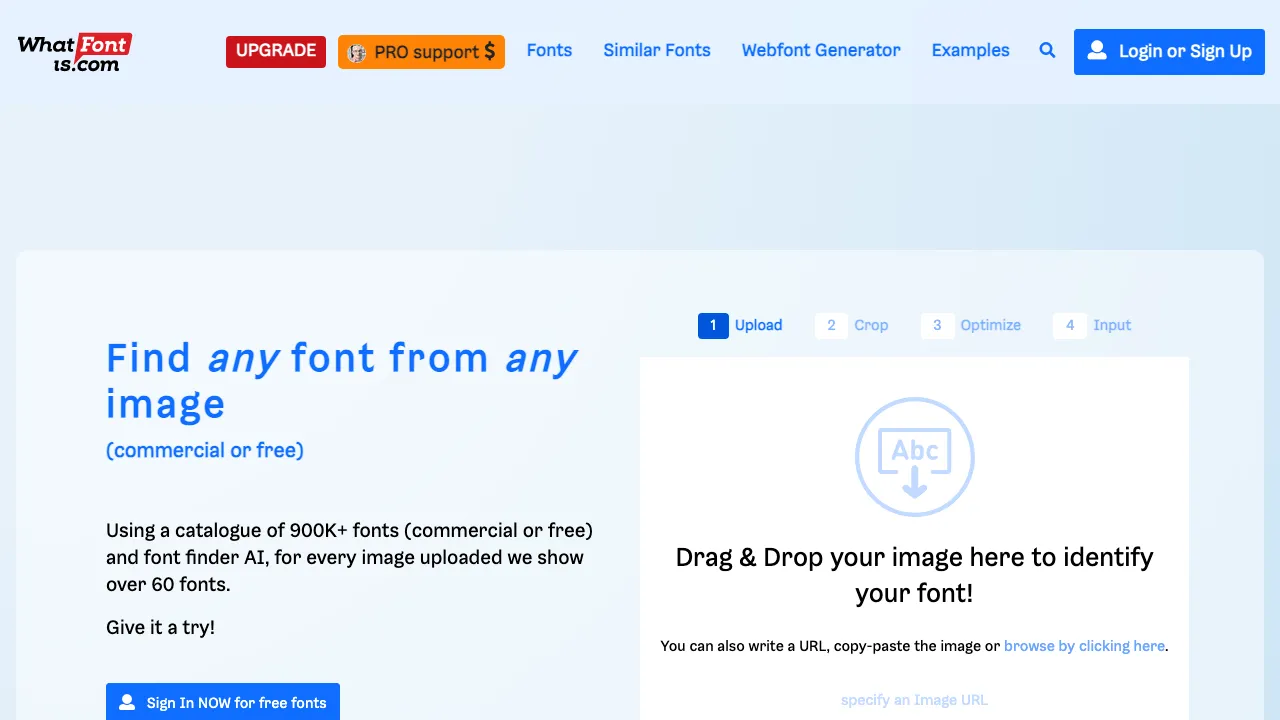The height and width of the screenshot is (720, 1280).
Task: Click Sign In NOW for free fonts
Action: tap(223, 702)
